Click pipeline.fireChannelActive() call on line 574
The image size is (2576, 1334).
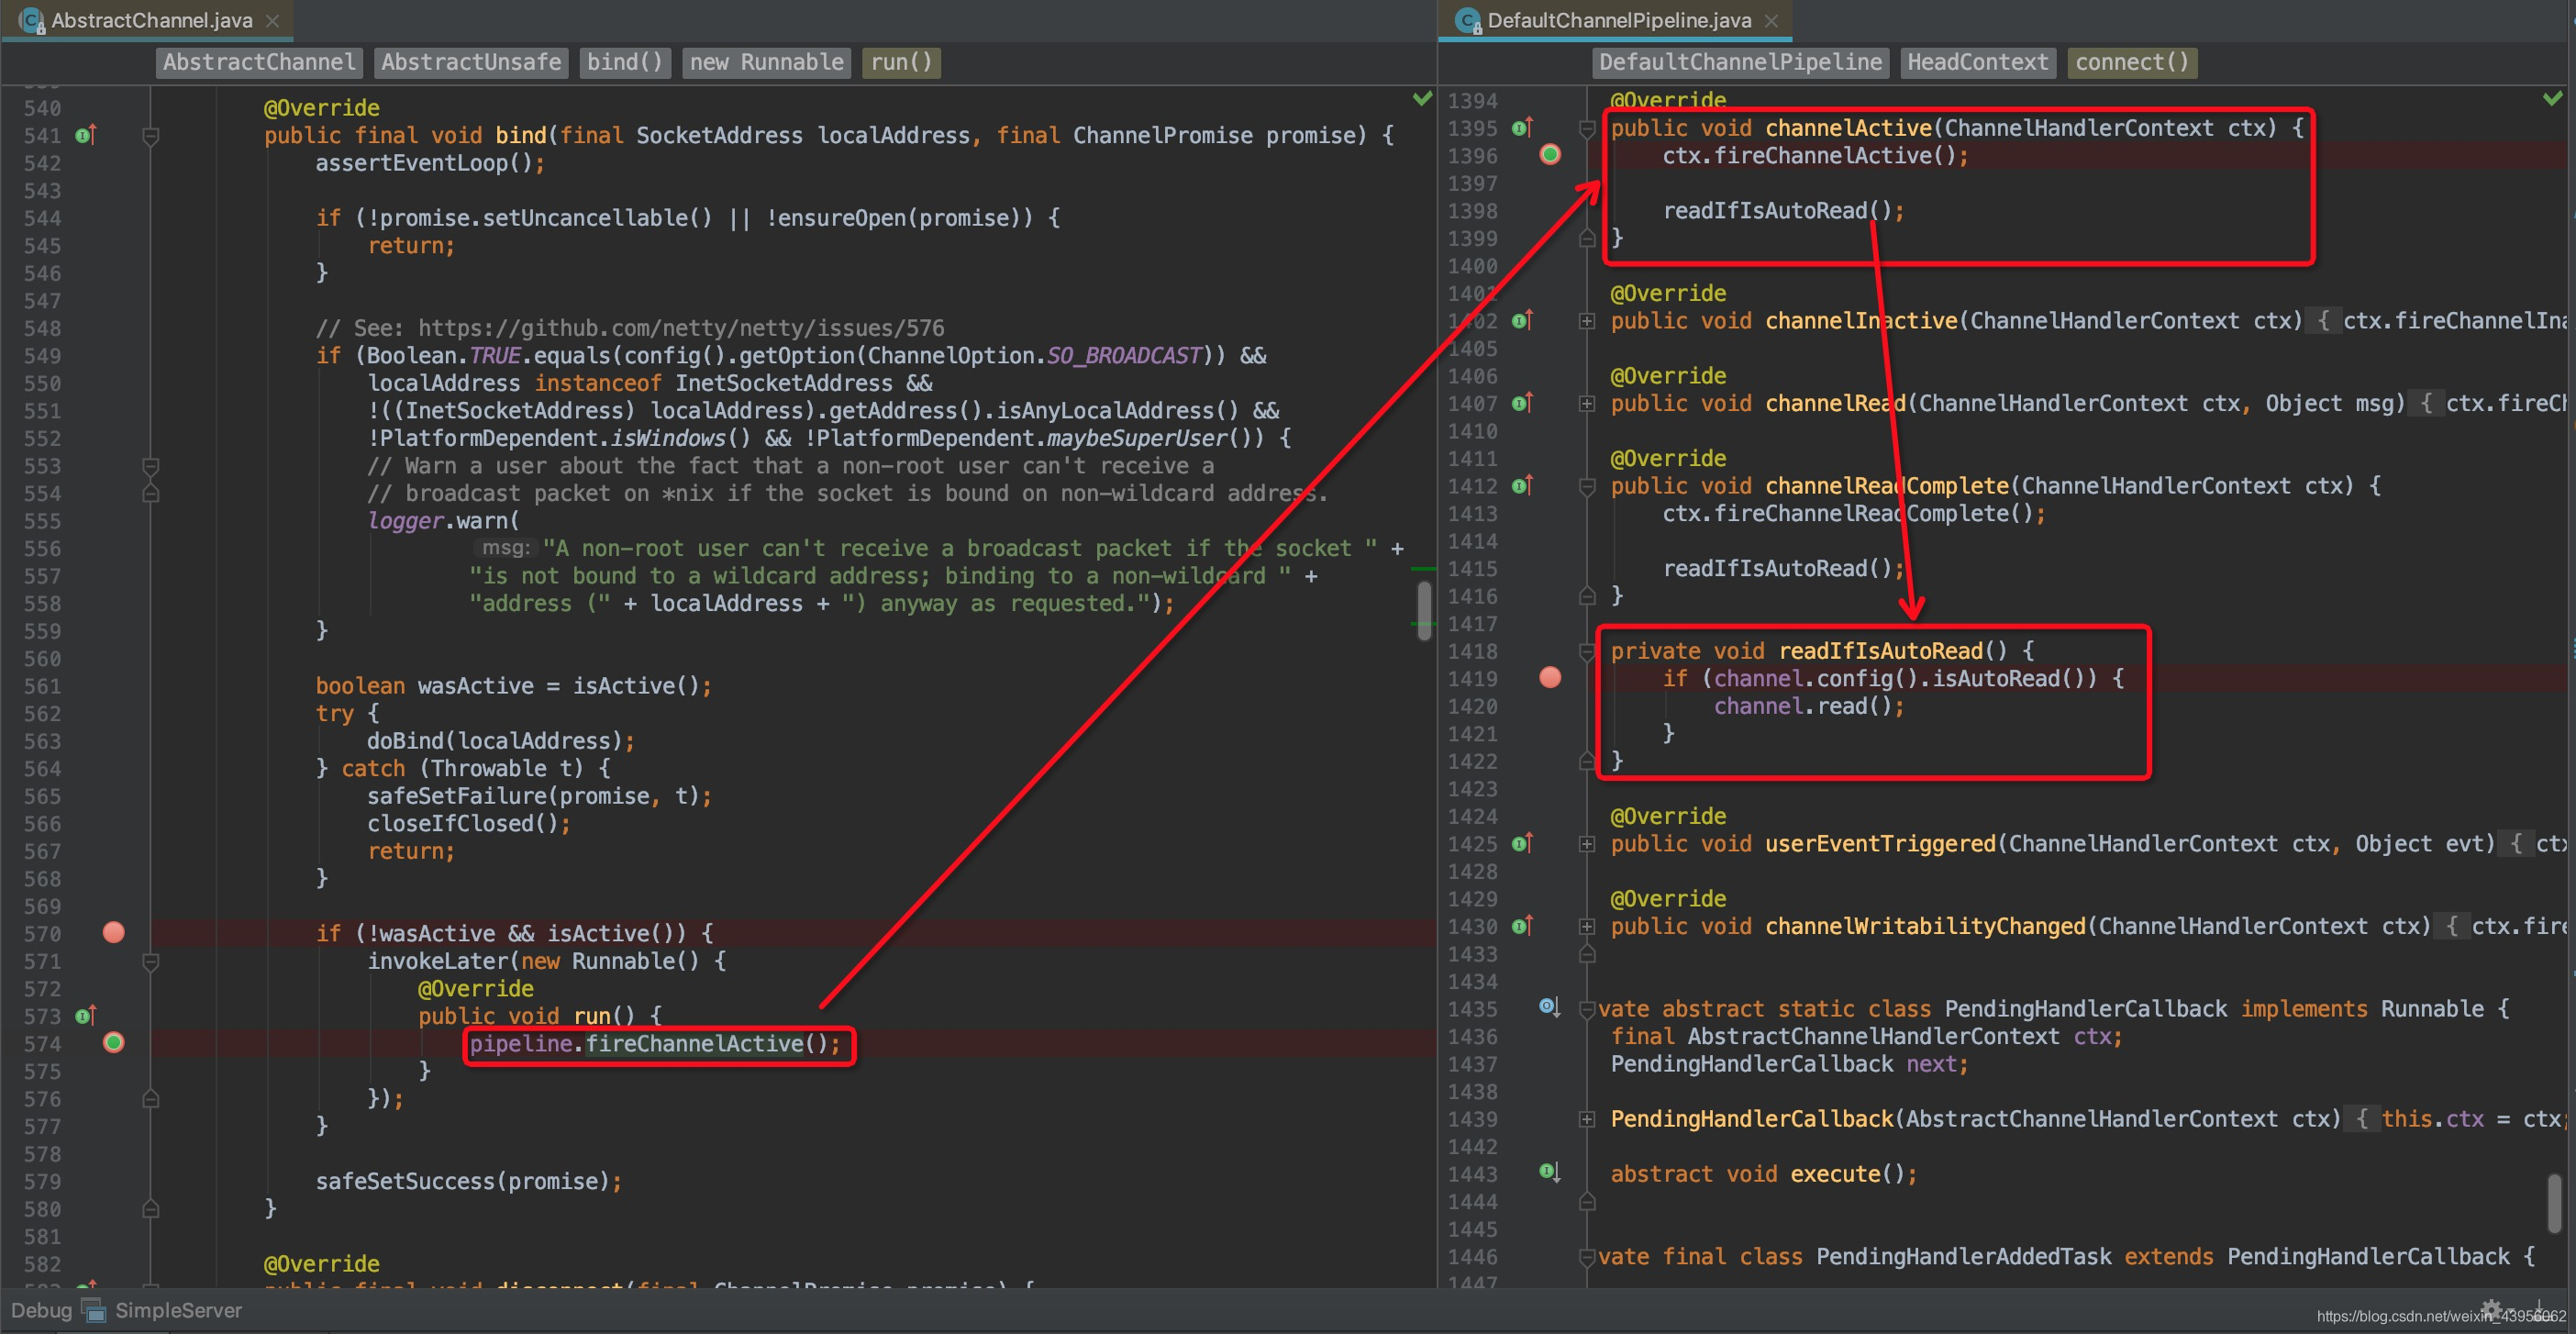pos(655,1044)
